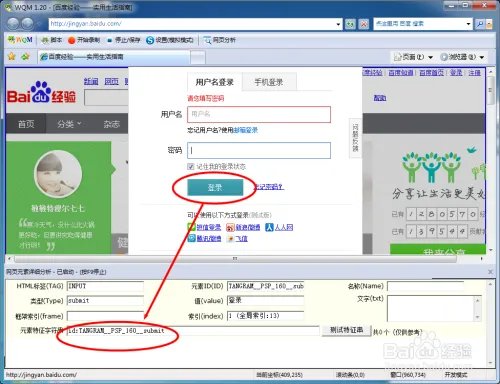
Task: Start recording with the red 开始录制 button
Action: (84, 40)
